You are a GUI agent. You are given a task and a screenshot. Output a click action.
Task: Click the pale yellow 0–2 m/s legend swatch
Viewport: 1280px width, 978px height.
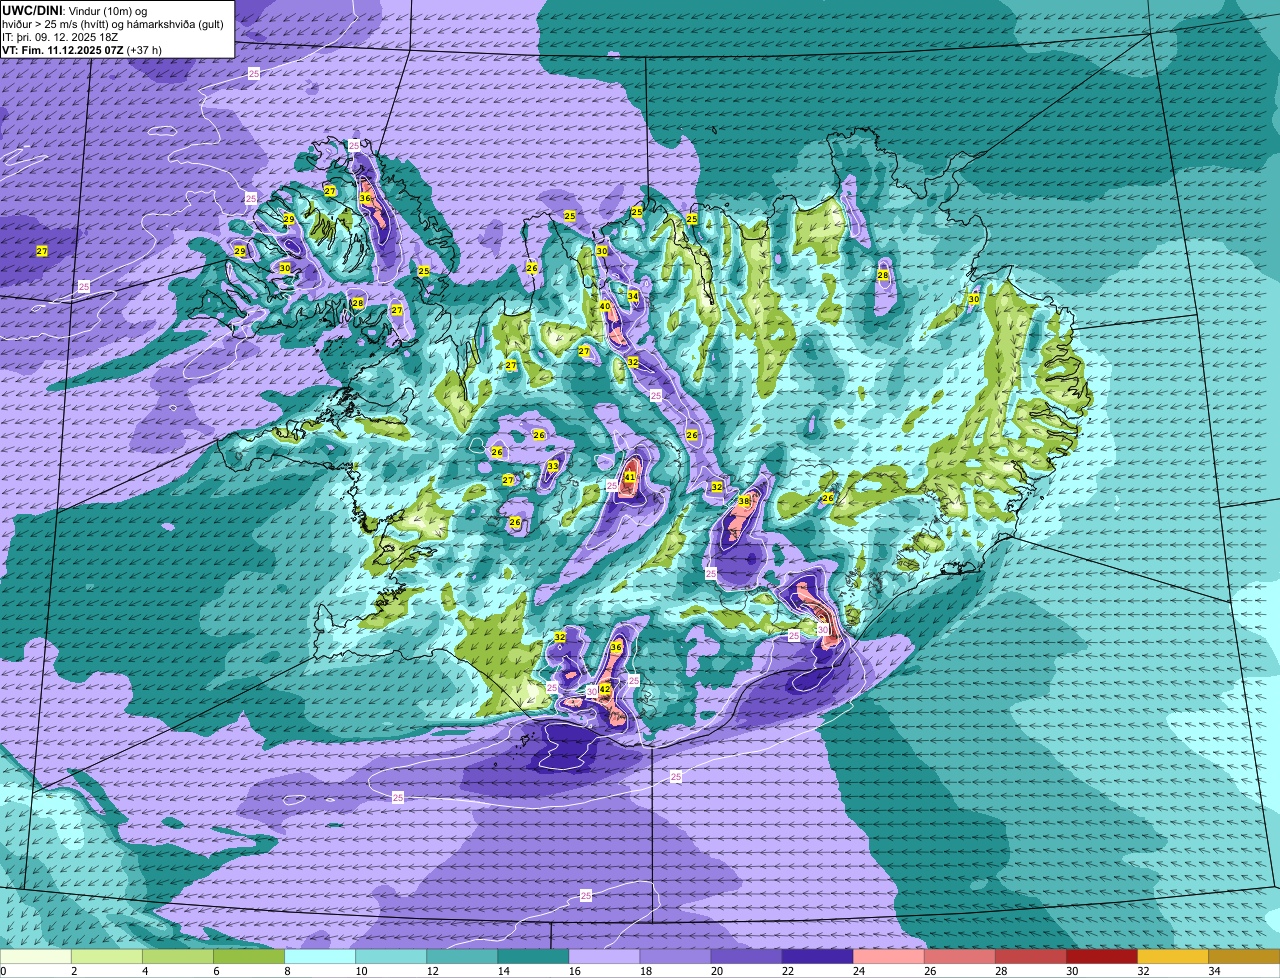click(x=36, y=957)
